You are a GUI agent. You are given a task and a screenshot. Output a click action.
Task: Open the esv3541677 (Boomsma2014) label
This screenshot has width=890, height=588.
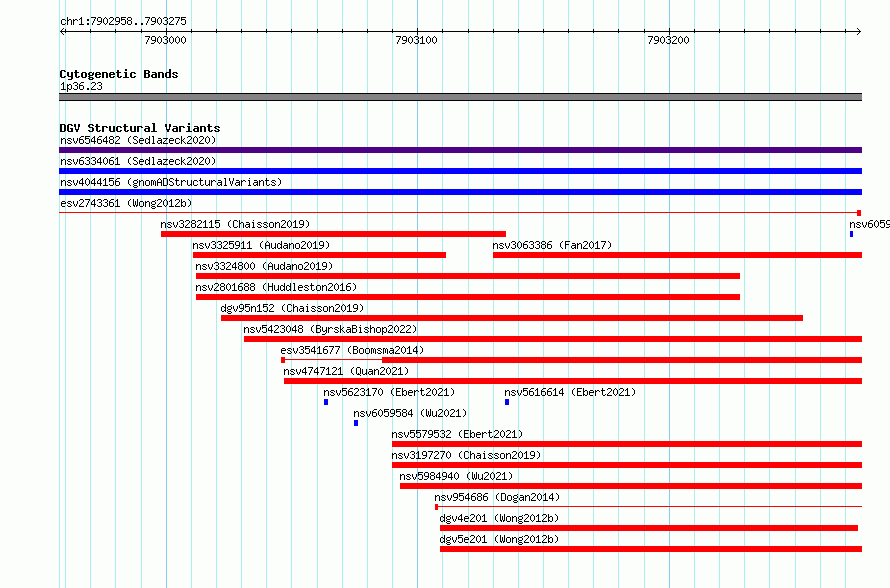[352, 350]
